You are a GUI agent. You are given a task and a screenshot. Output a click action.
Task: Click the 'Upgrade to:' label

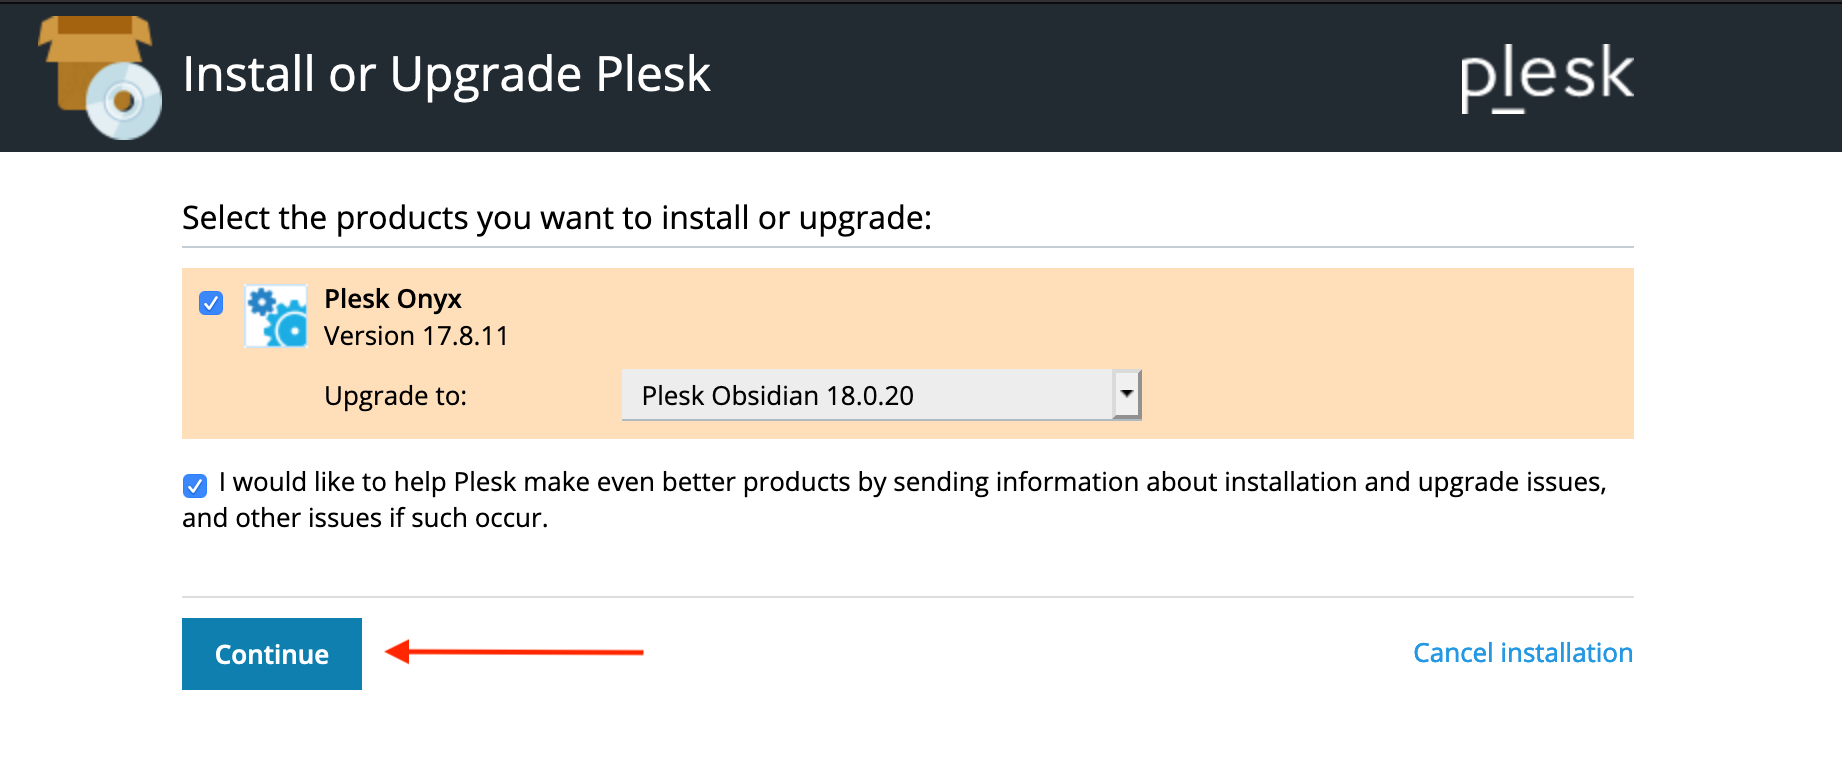pyautogui.click(x=395, y=396)
